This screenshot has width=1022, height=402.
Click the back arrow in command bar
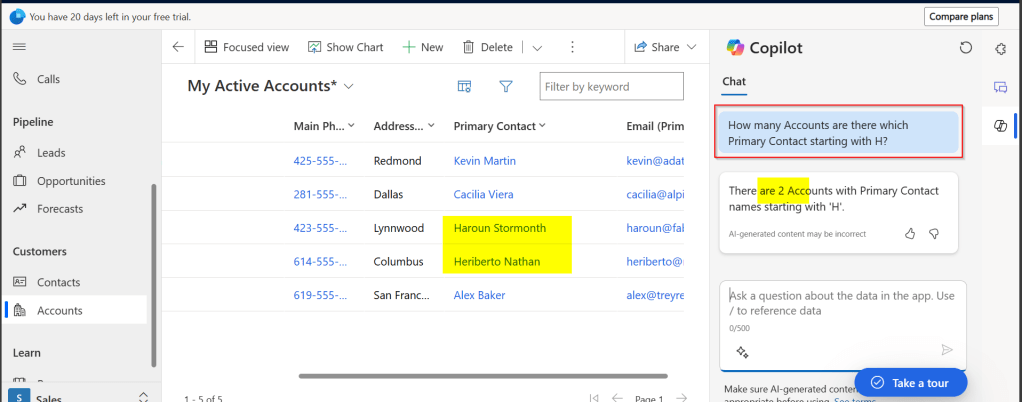coord(178,47)
